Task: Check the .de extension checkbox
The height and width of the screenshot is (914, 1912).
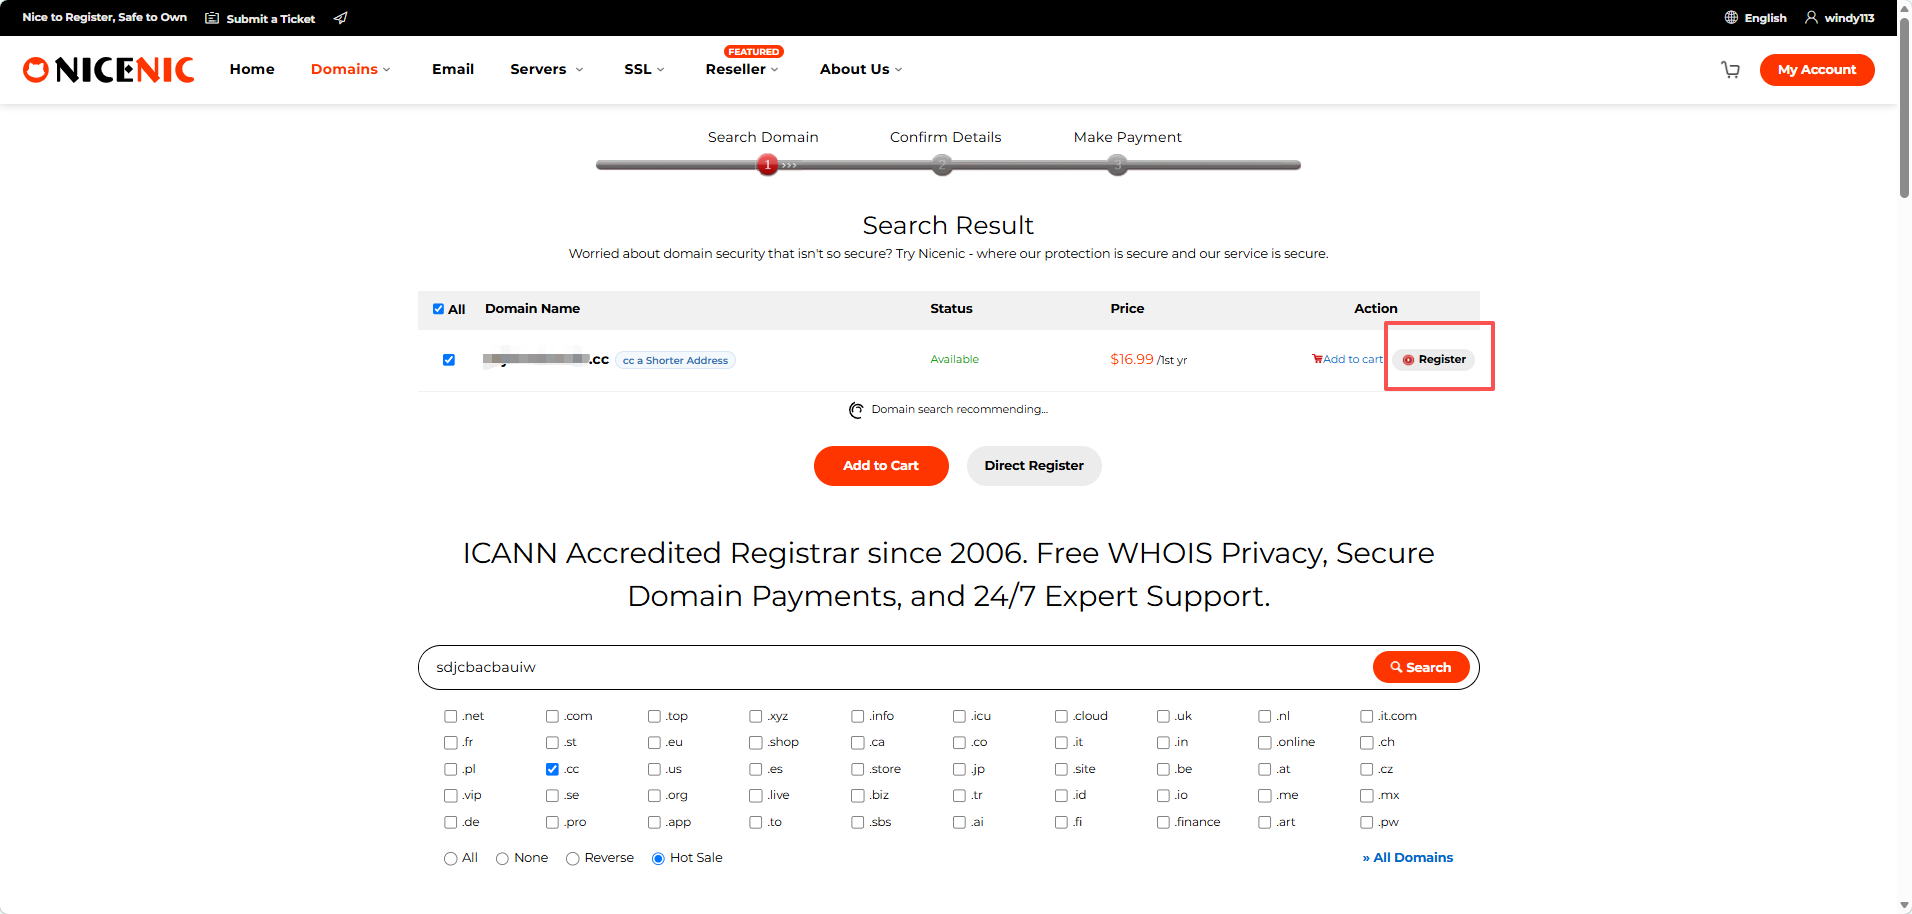Action: pos(451,822)
